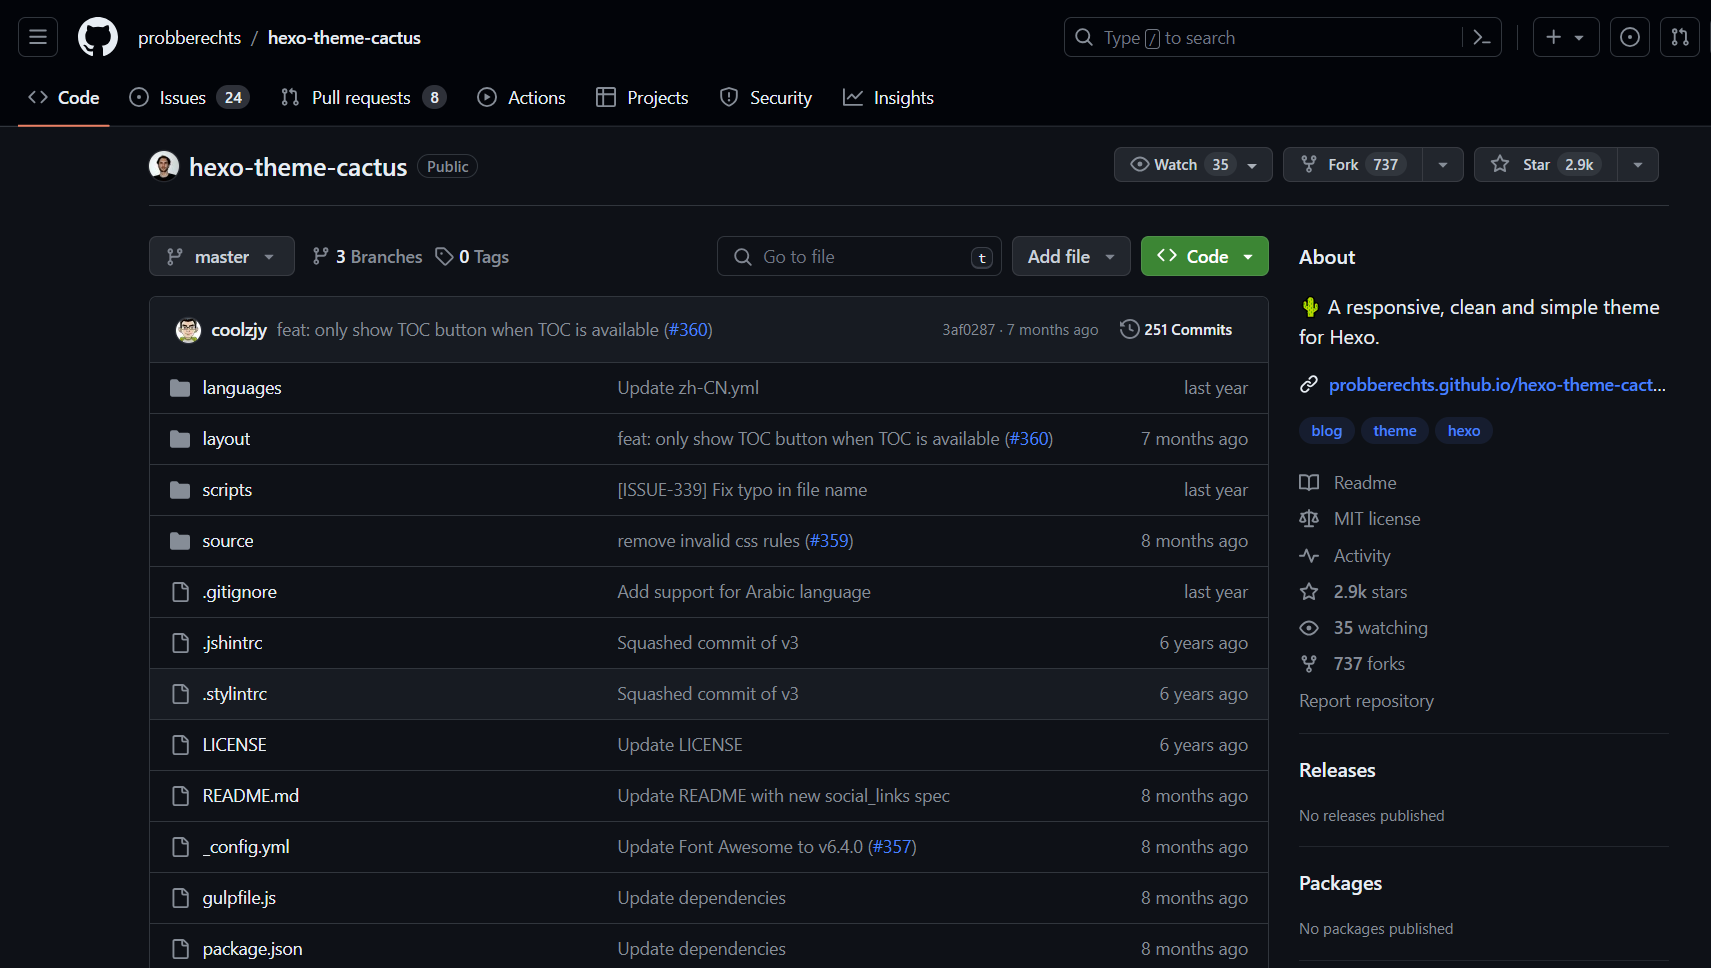
Task: View the MIT license link
Action: (1360, 519)
